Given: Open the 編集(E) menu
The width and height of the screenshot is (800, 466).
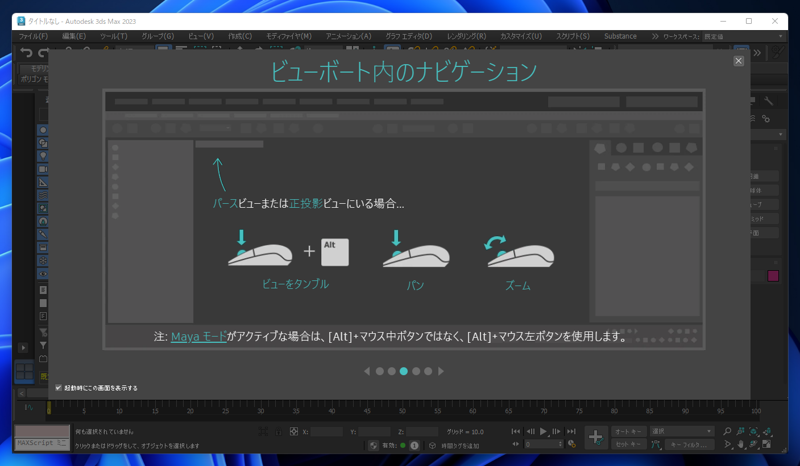Looking at the screenshot, I should (x=74, y=36).
